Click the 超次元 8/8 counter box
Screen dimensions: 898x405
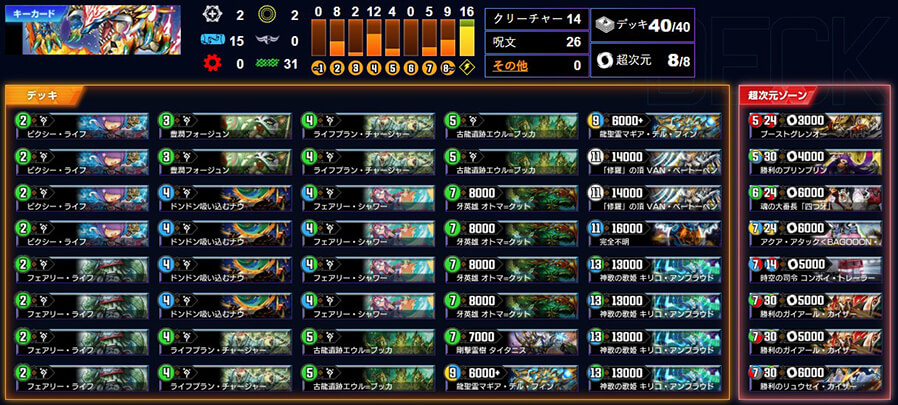coord(642,60)
